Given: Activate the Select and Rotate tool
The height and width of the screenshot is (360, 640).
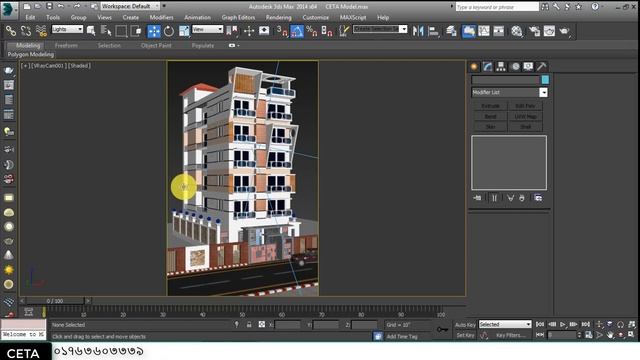Looking at the screenshot, I should point(169,31).
